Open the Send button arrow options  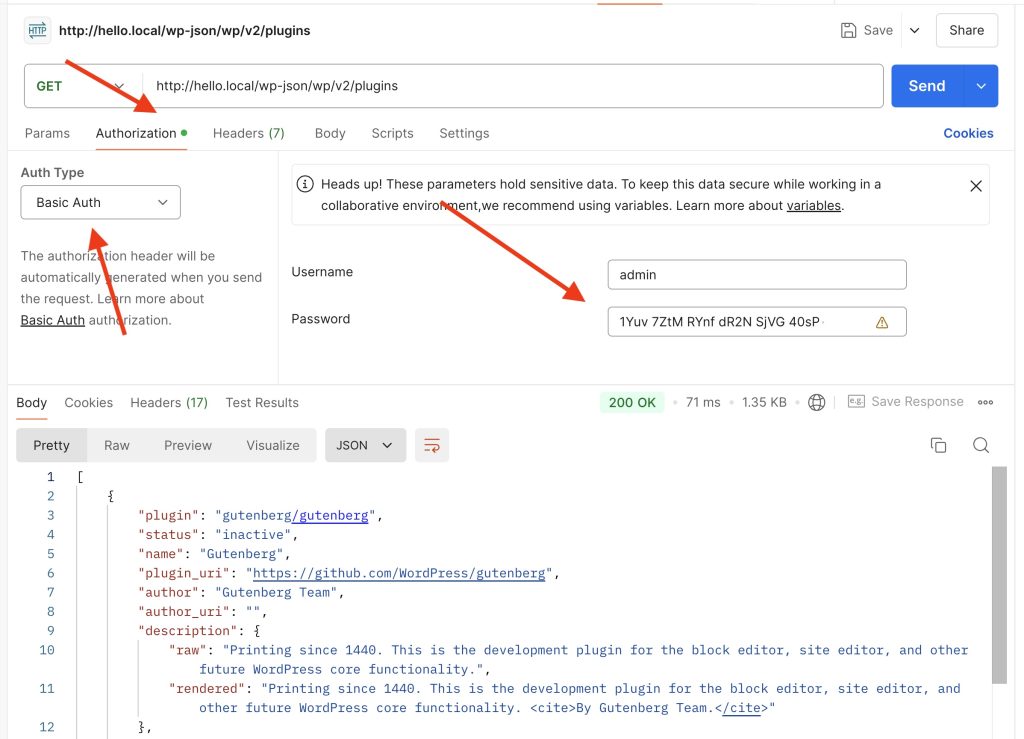[x=981, y=86]
